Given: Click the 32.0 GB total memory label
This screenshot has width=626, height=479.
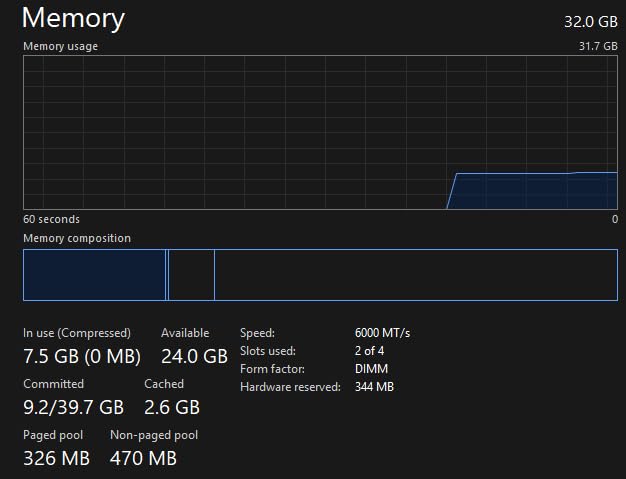Looking at the screenshot, I should click(590, 21).
